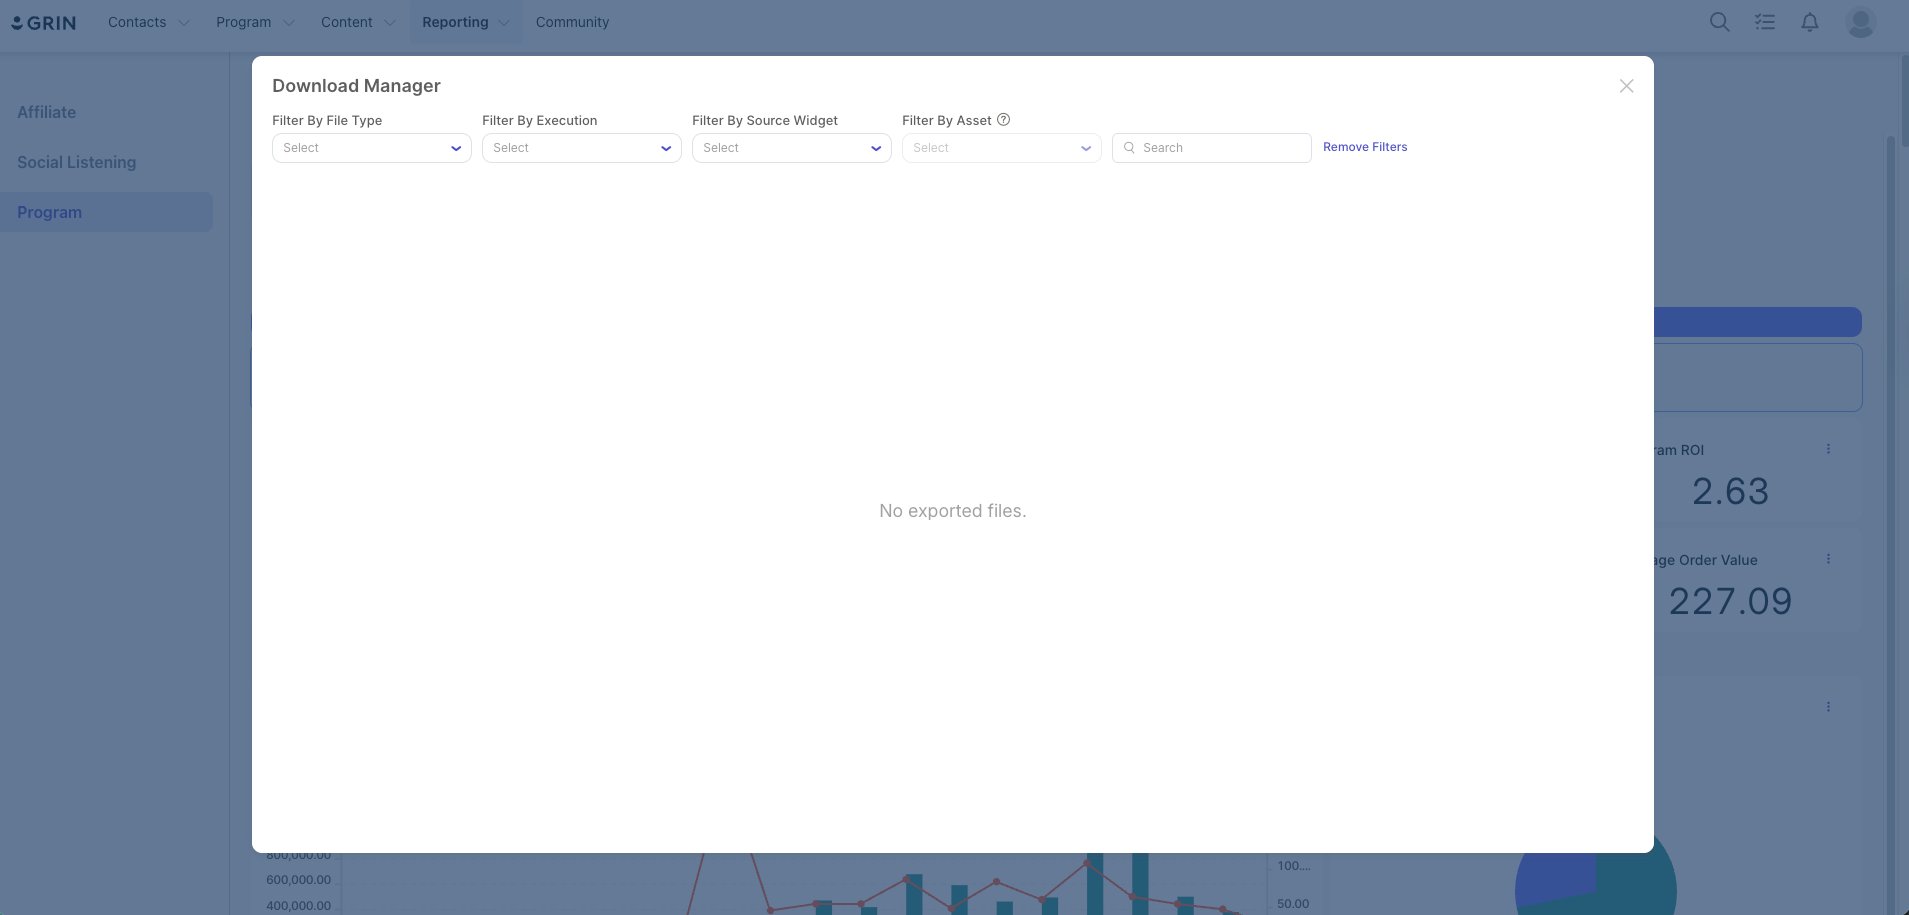Expand the Filter By Execution dropdown
Image resolution: width=1909 pixels, height=915 pixels.
(581, 148)
